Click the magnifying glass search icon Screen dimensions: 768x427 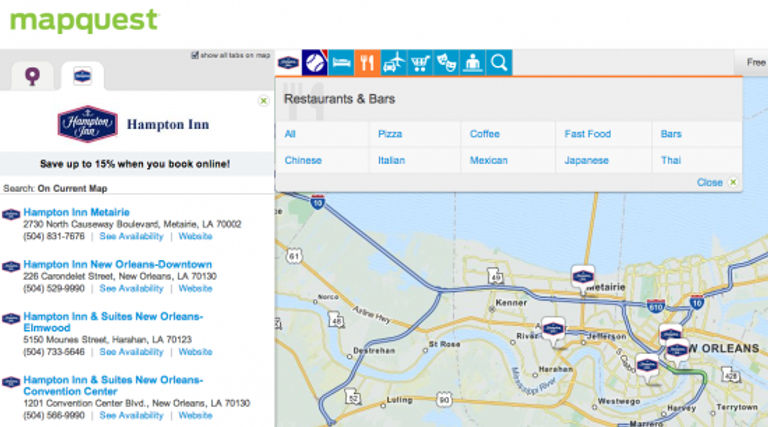499,63
